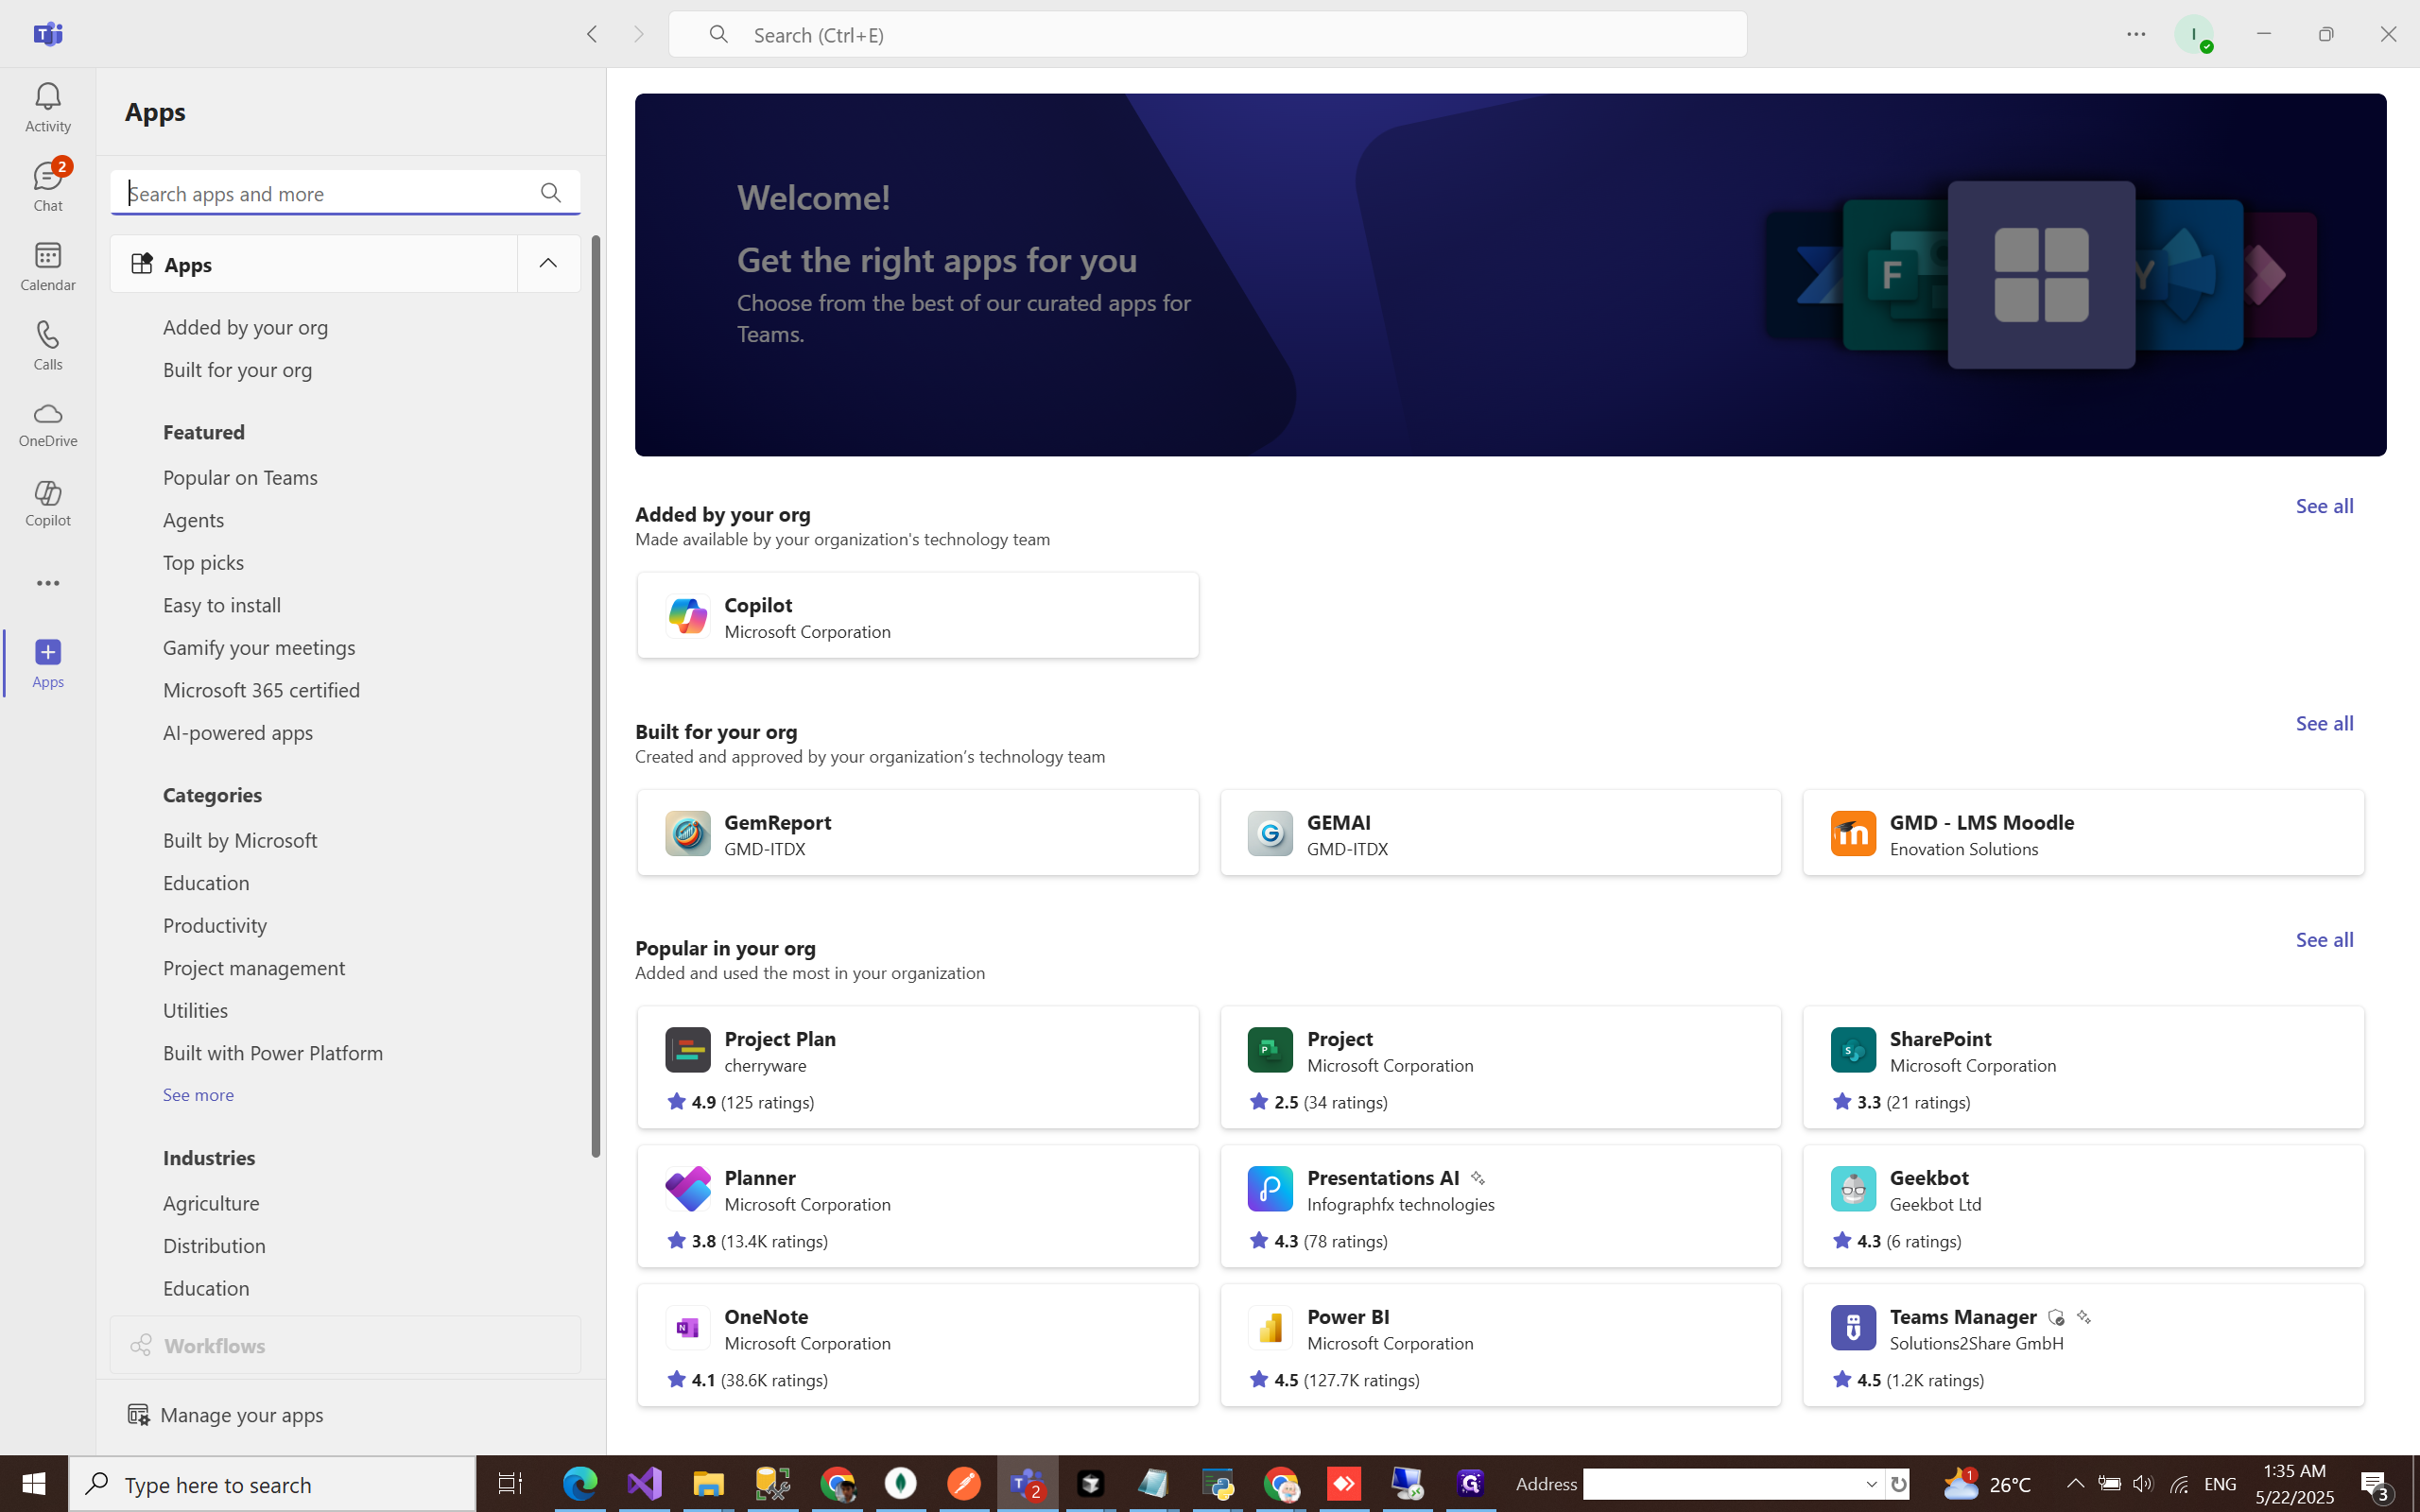The height and width of the screenshot is (1512, 2420).
Task: Click the Teams logo icon
Action: click(48, 34)
